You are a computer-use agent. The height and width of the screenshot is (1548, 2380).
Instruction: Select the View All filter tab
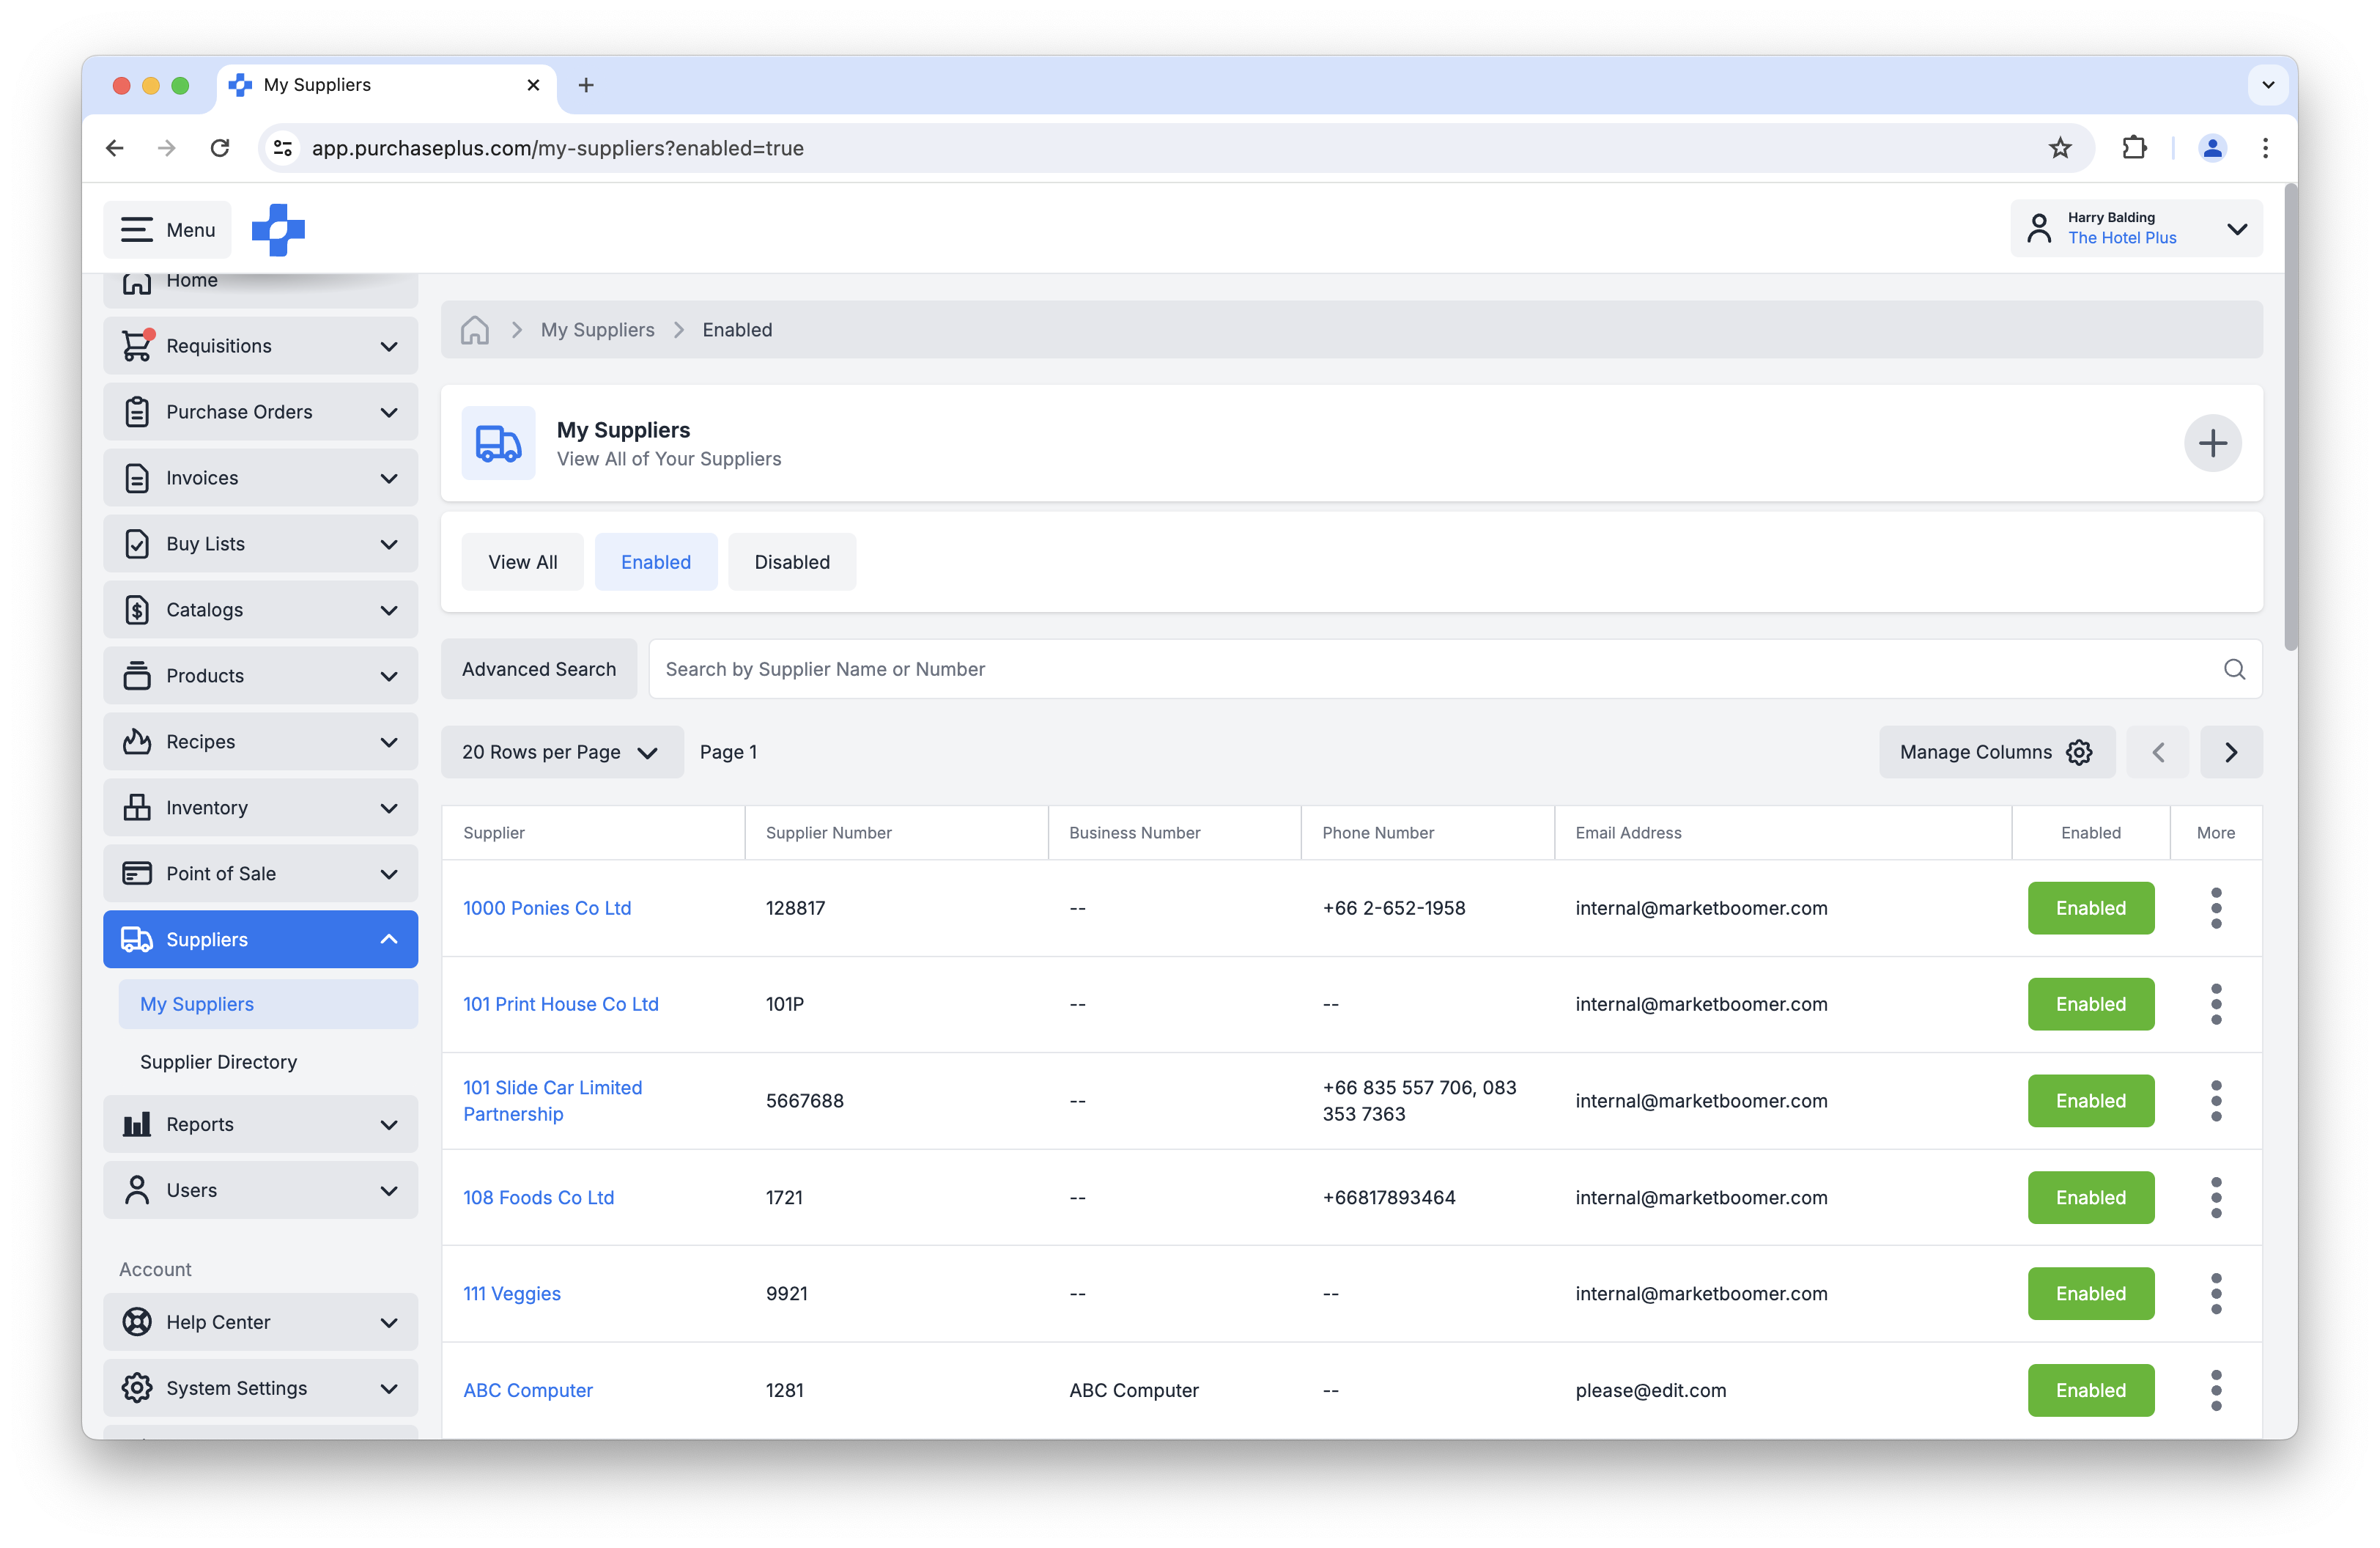[522, 561]
